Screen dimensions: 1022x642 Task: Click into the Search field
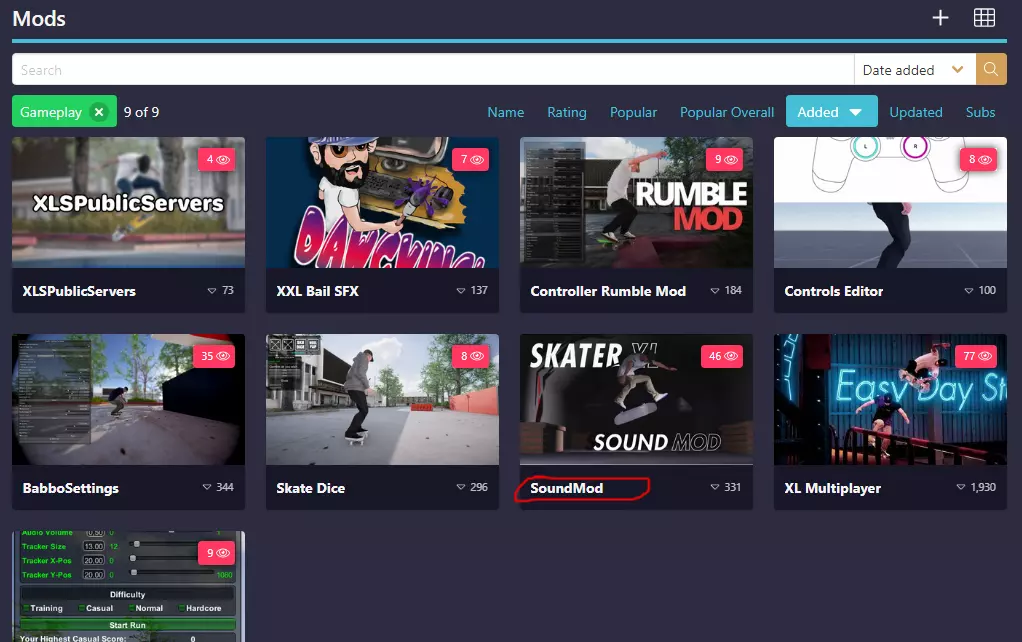(433, 69)
